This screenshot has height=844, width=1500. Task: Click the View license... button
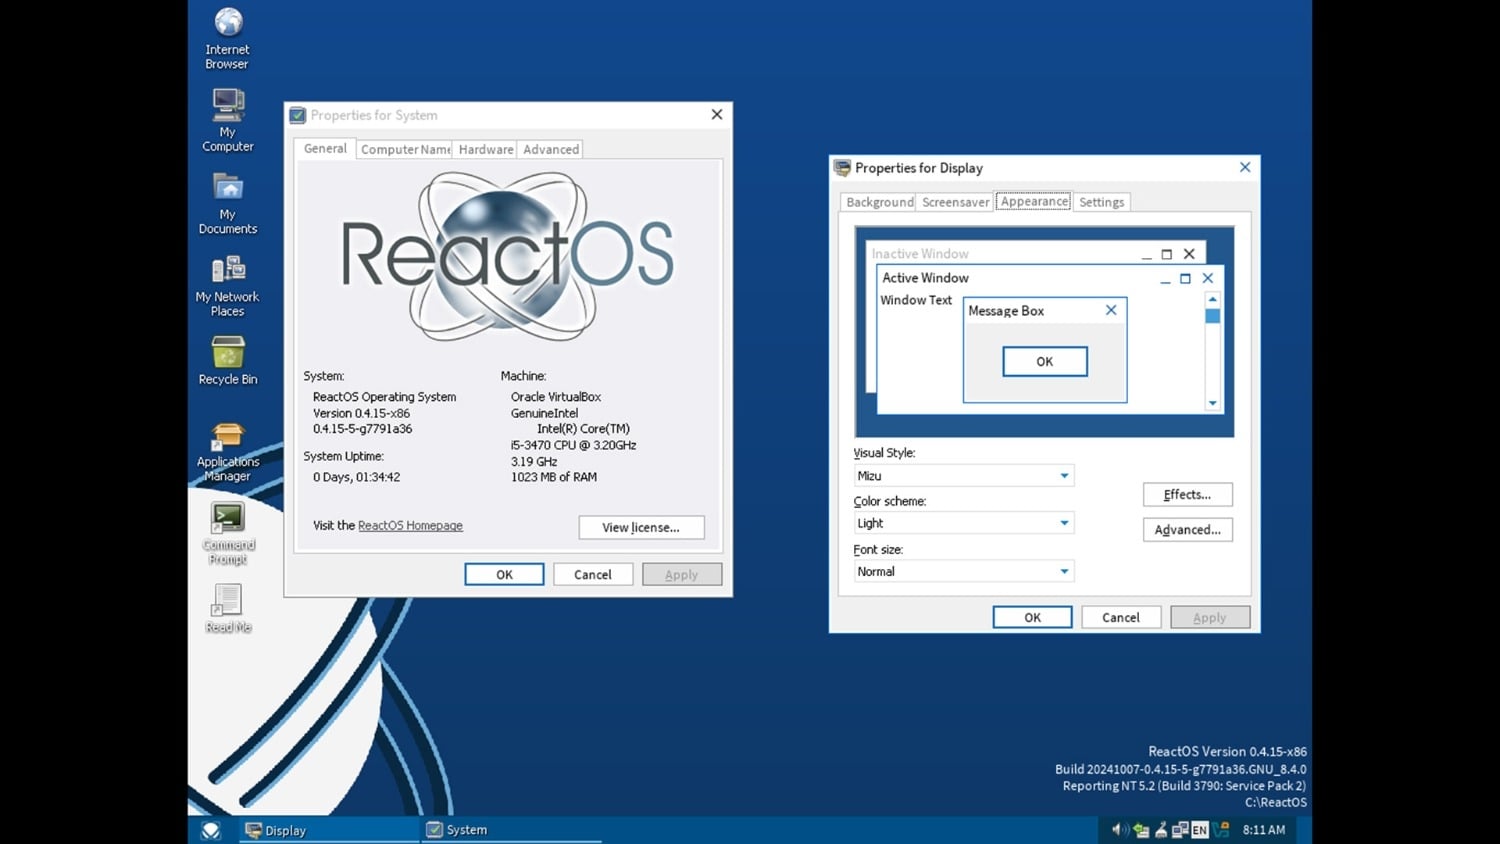pyautogui.click(x=641, y=527)
